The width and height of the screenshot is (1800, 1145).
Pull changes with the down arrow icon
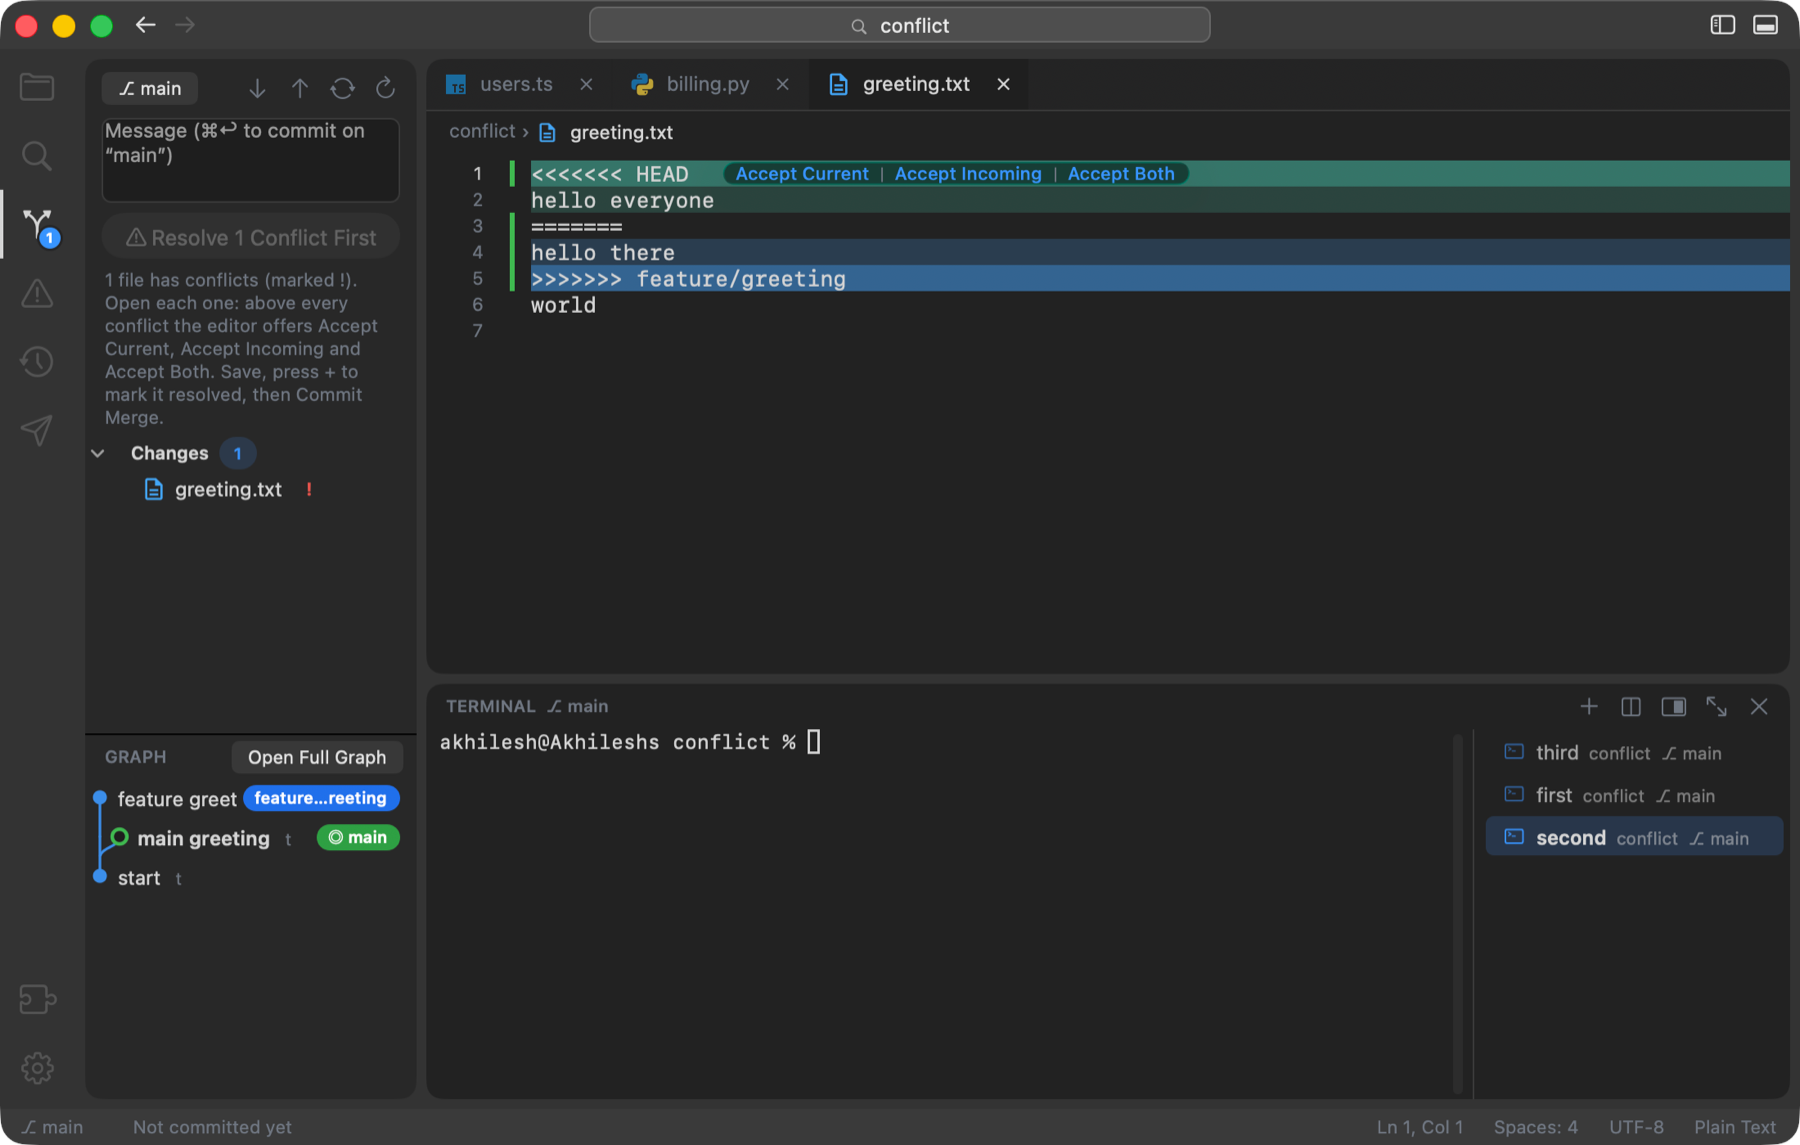click(x=257, y=88)
